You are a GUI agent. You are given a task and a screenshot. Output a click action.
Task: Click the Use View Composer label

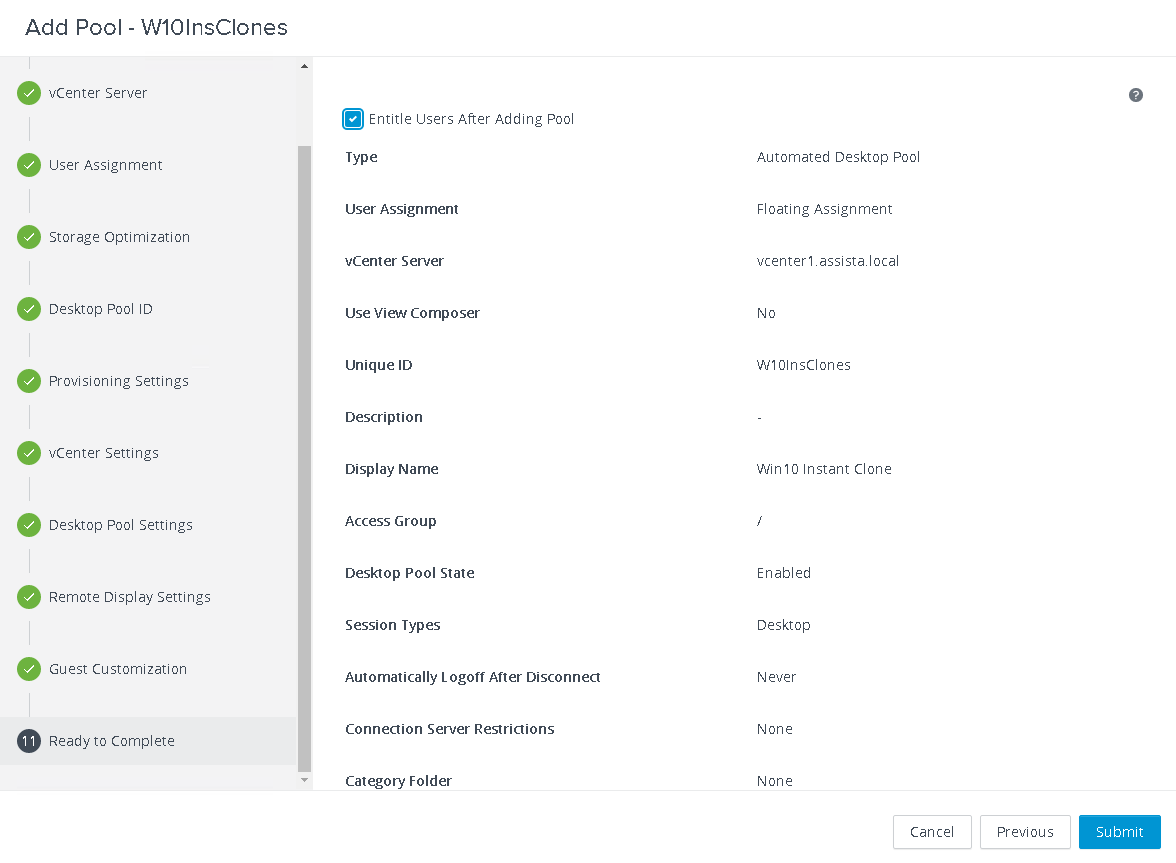coord(412,313)
